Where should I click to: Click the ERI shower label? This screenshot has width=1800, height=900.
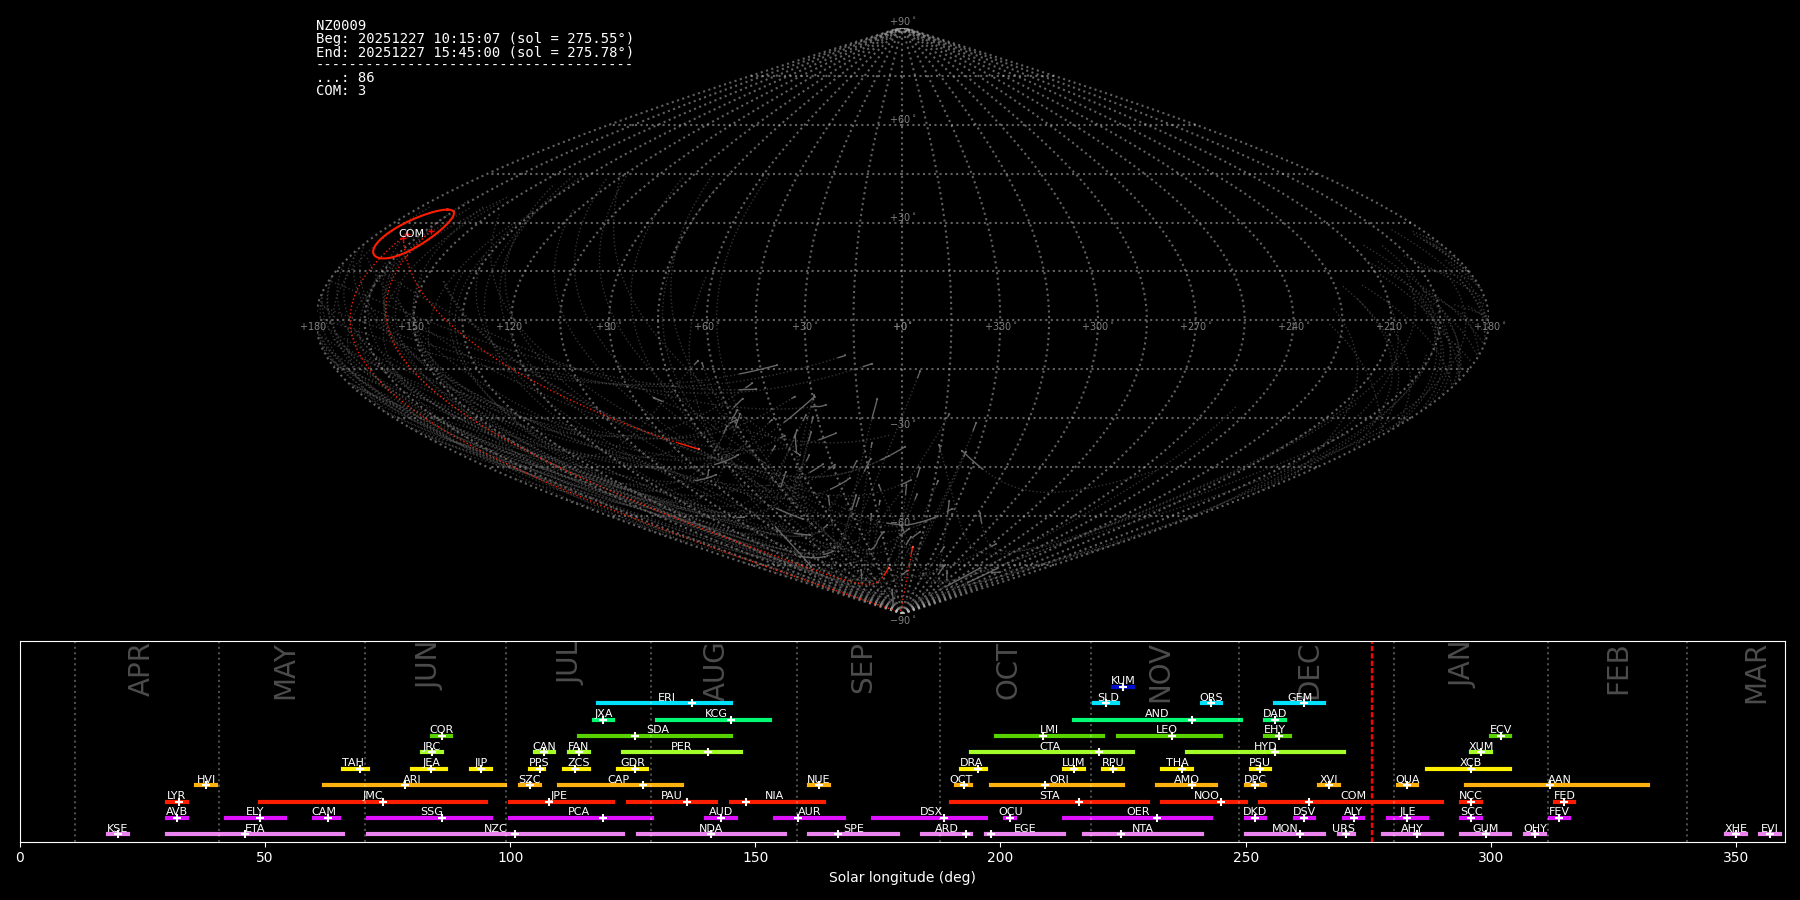(x=666, y=698)
